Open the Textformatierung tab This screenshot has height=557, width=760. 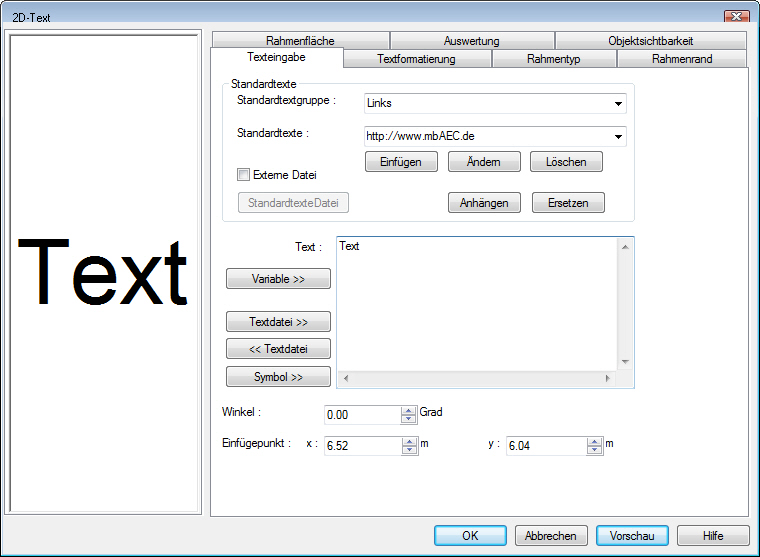(x=417, y=59)
